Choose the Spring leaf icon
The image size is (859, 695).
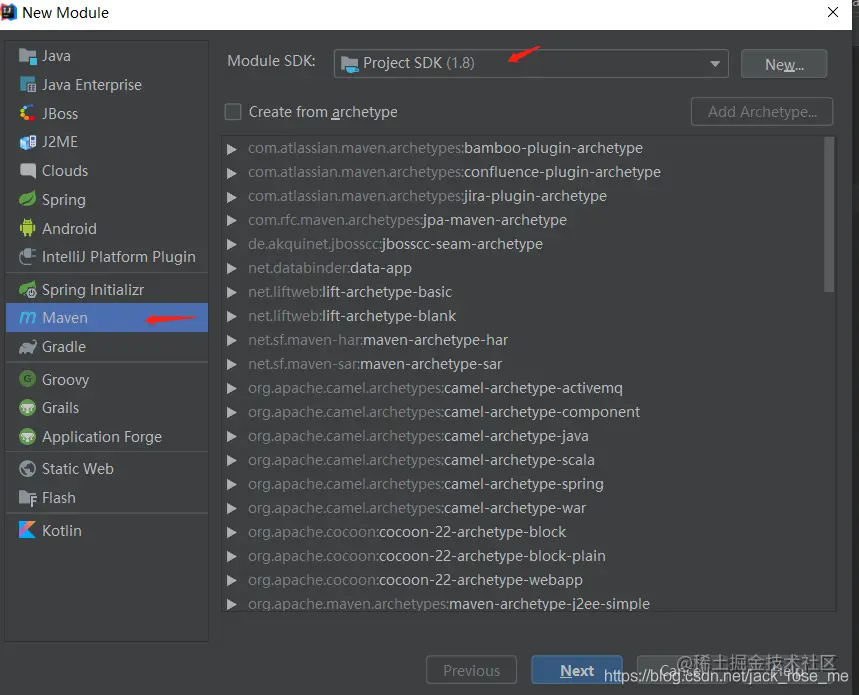click(x=27, y=199)
